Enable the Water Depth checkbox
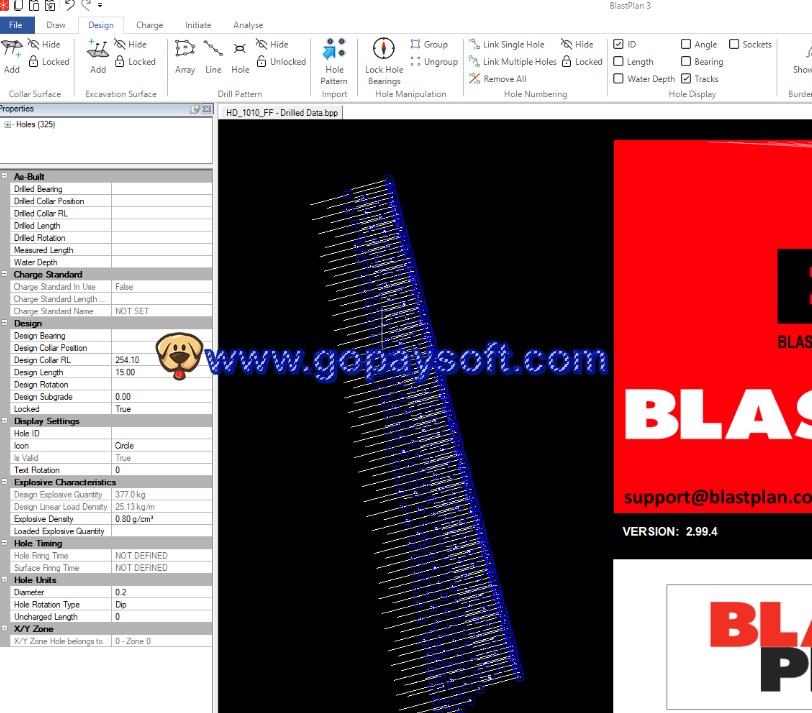The height and width of the screenshot is (713, 812). coord(618,79)
